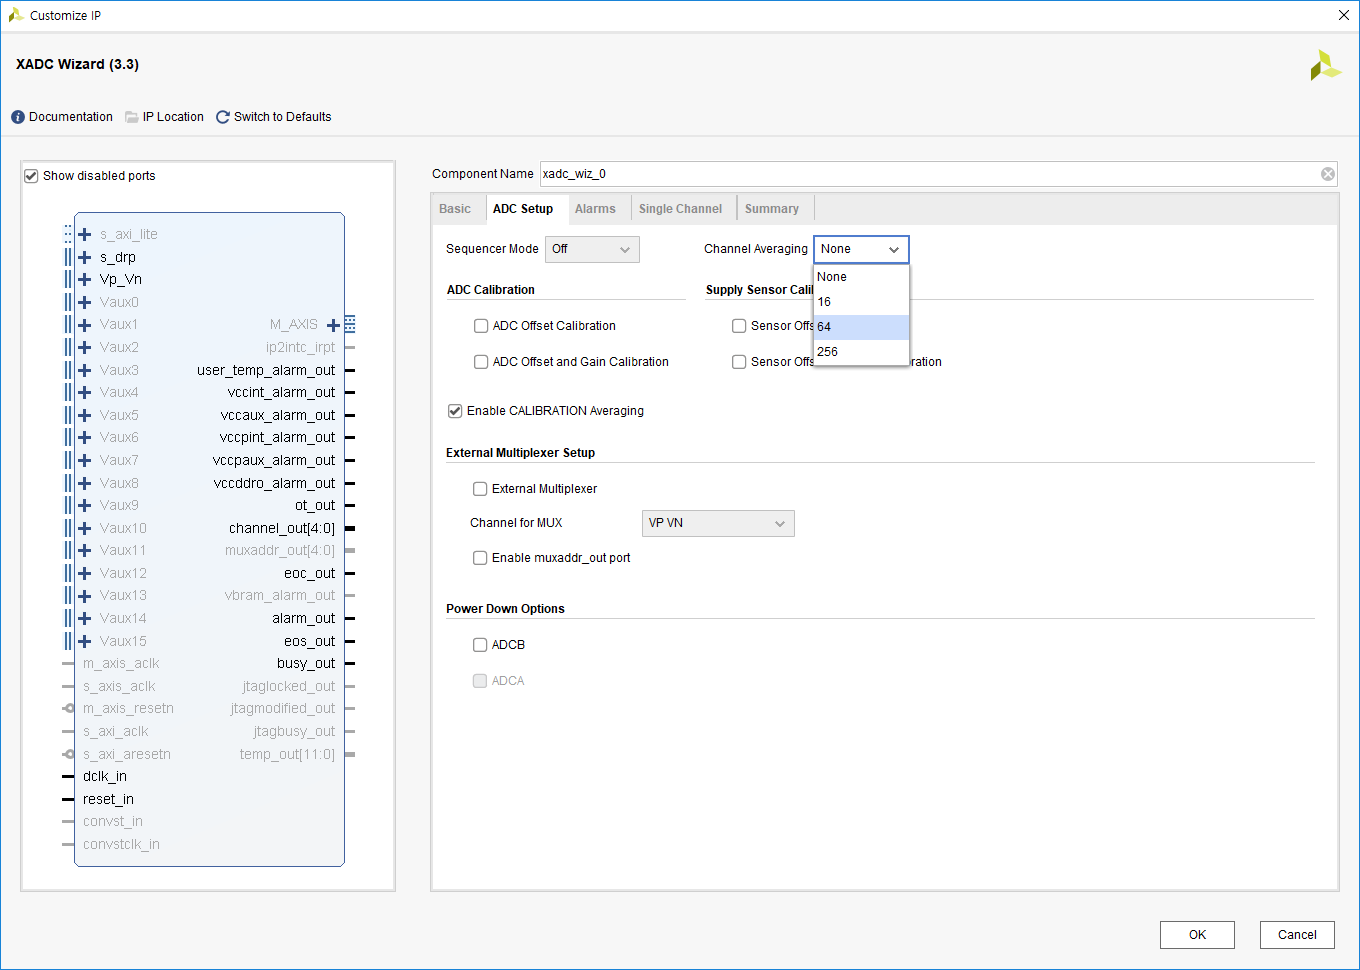This screenshot has height=970, width=1360.
Task: Select the dclk_in port label
Action: [x=105, y=777]
